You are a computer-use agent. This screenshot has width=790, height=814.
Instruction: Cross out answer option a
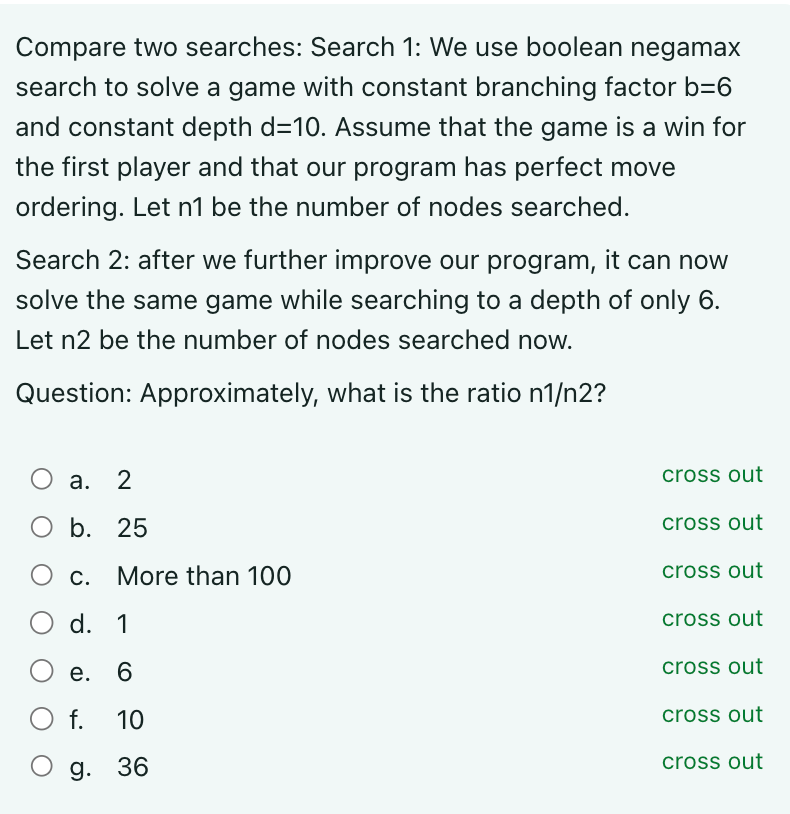click(712, 474)
